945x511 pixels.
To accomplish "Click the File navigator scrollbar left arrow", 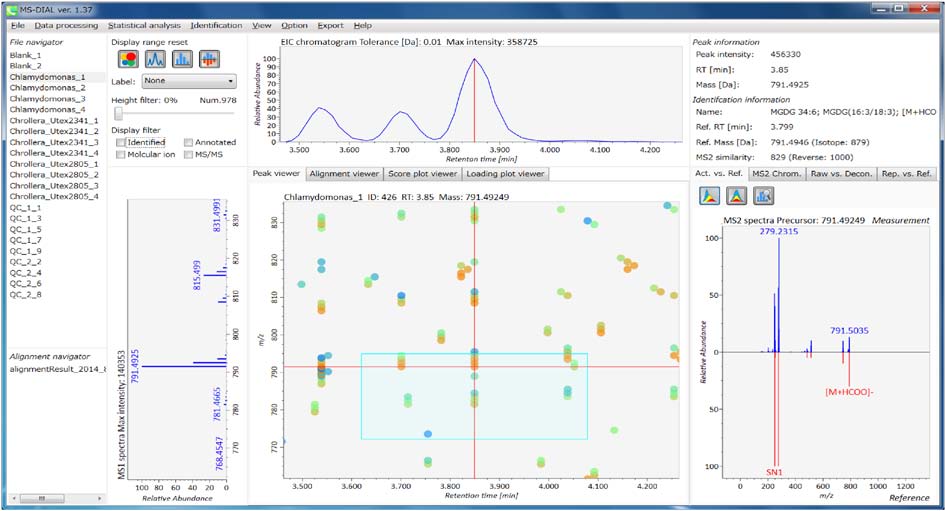I will (x=13, y=498).
